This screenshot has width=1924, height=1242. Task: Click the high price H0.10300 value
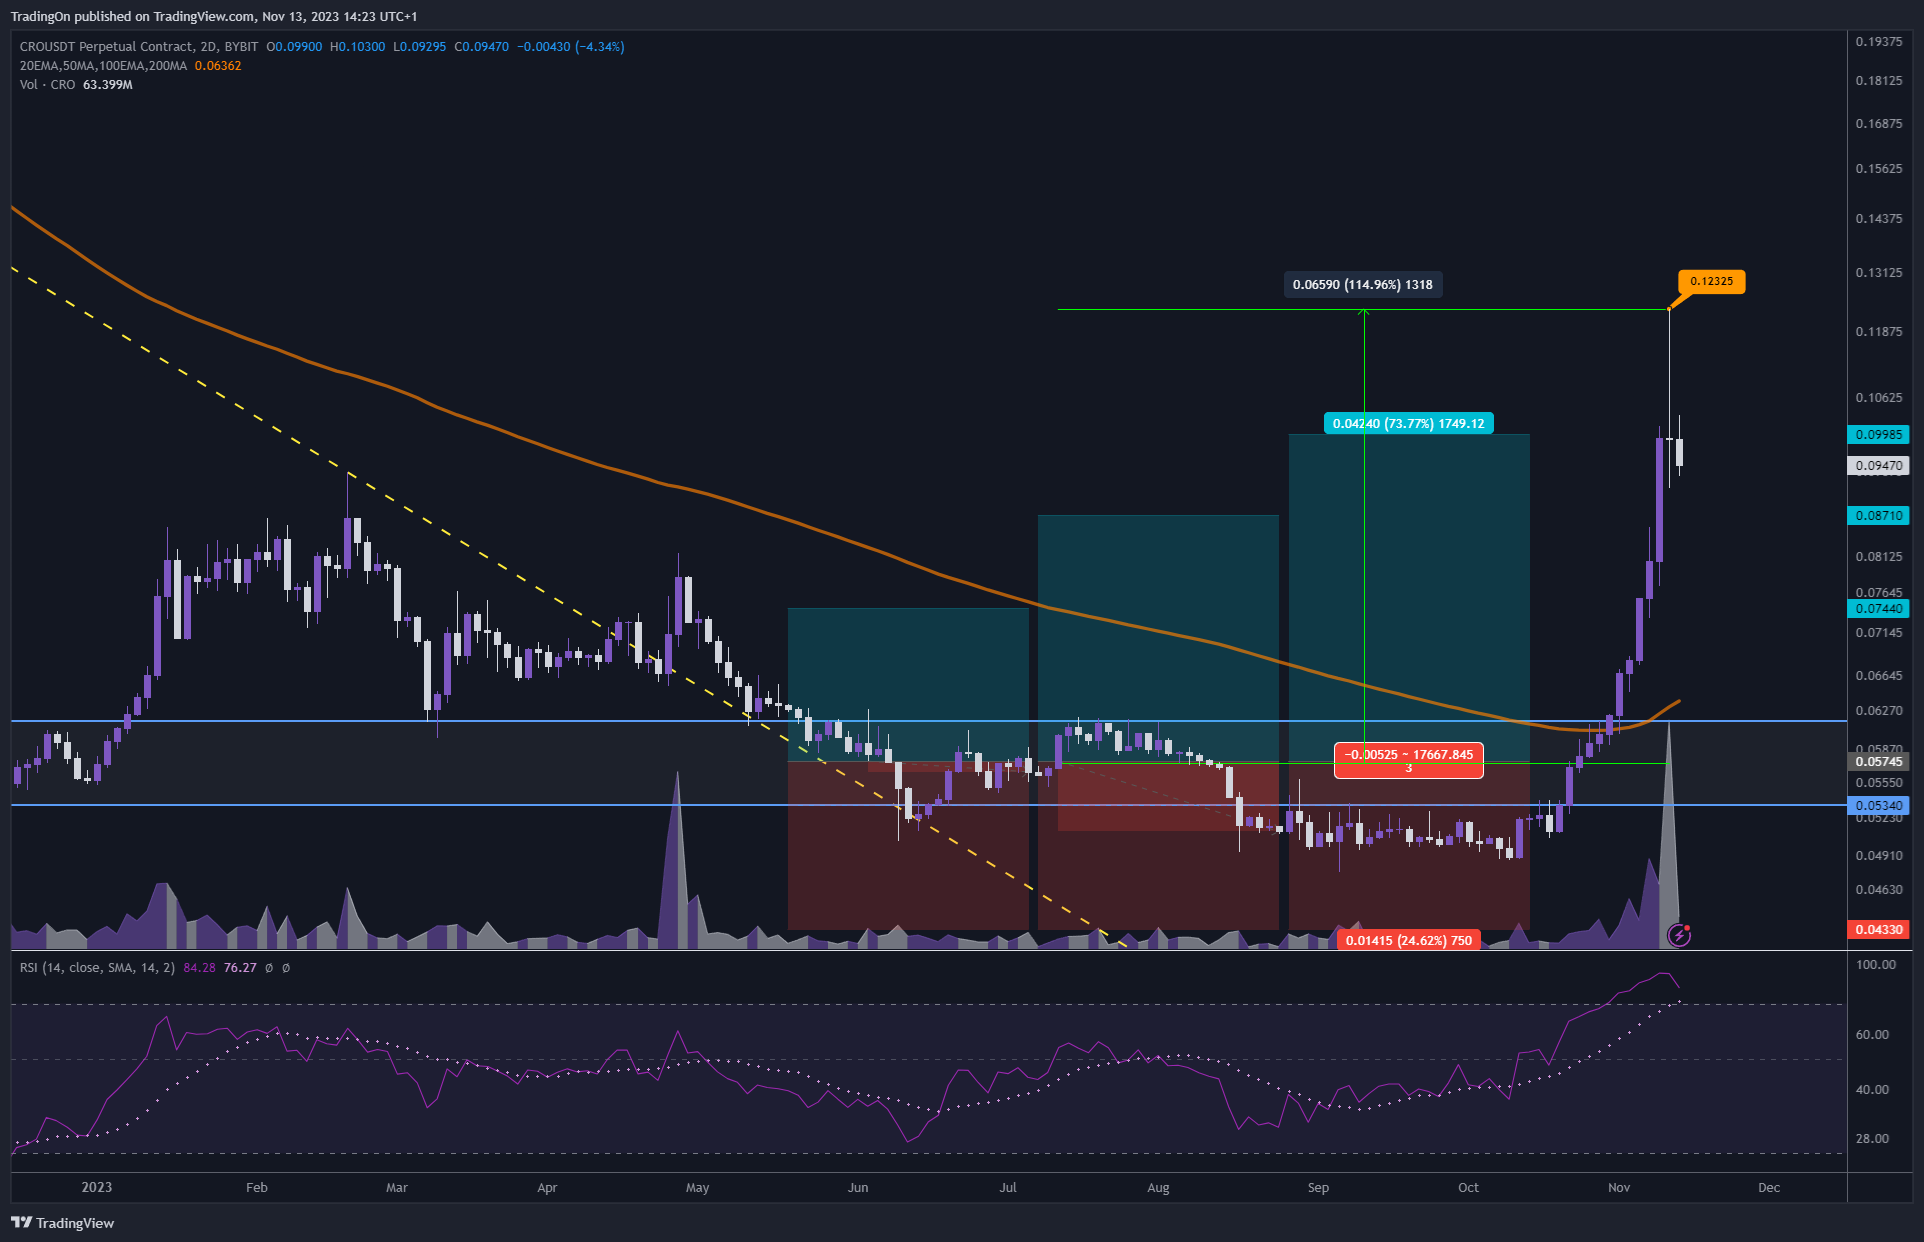pyautogui.click(x=357, y=46)
